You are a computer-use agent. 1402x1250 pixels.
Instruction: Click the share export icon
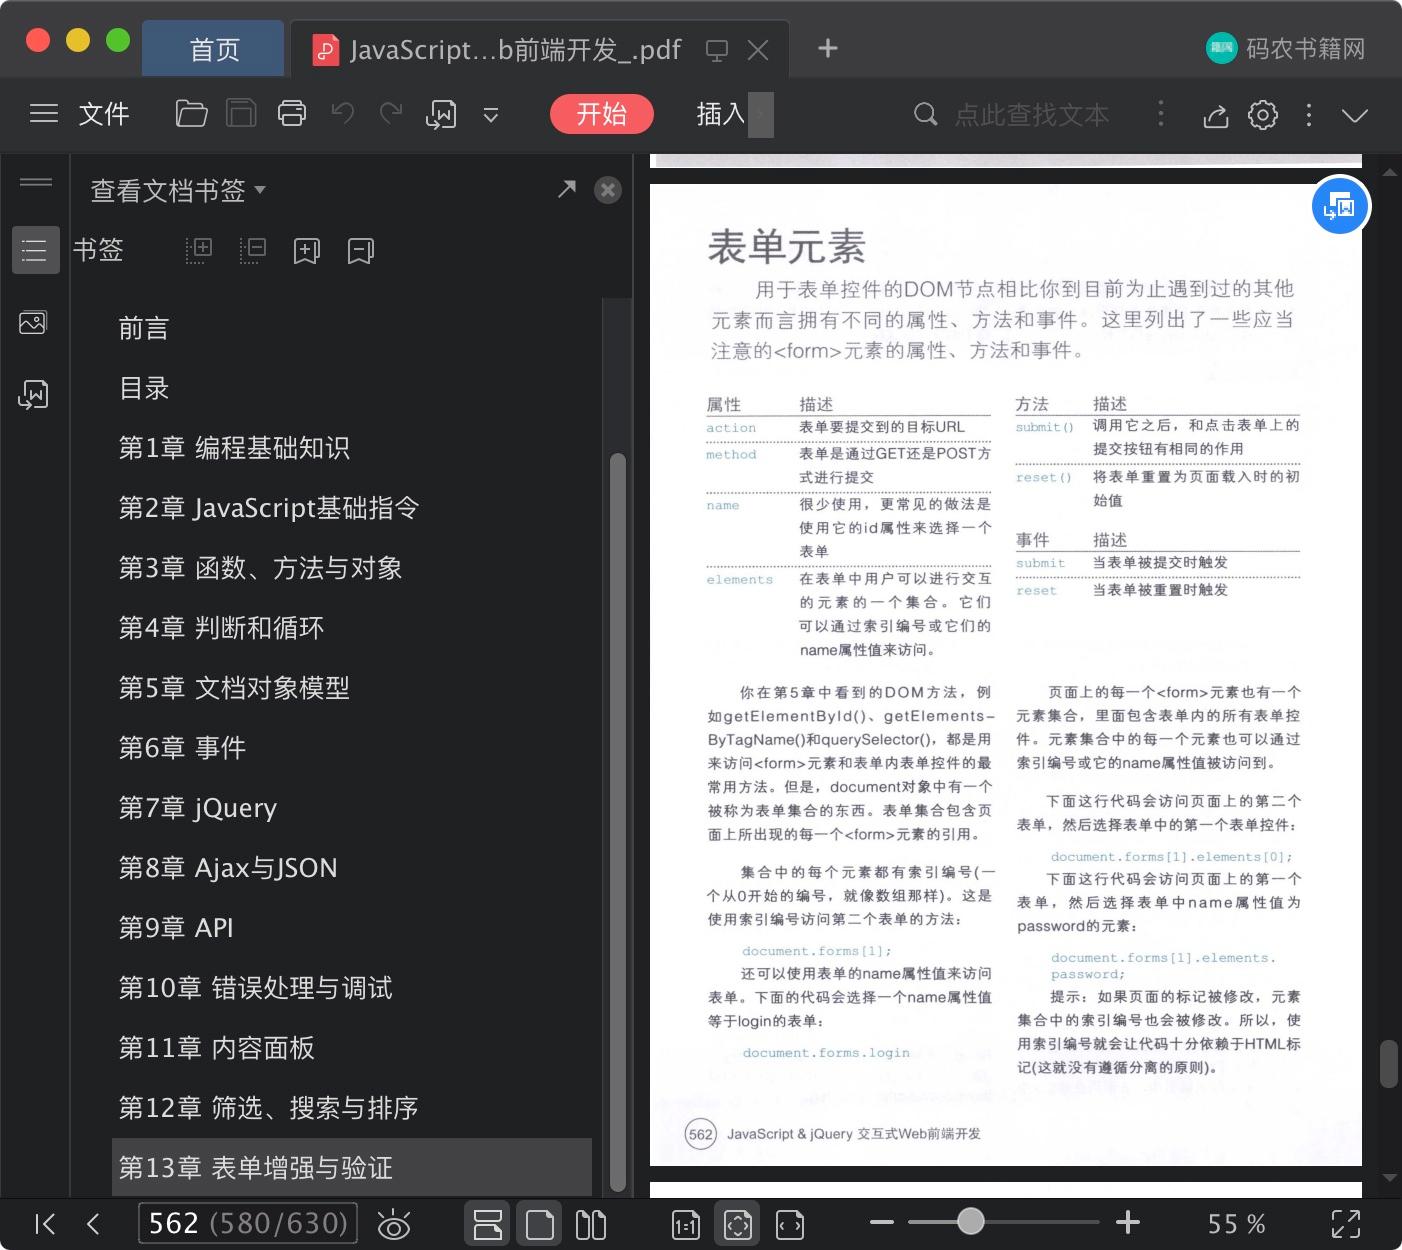(x=1215, y=115)
